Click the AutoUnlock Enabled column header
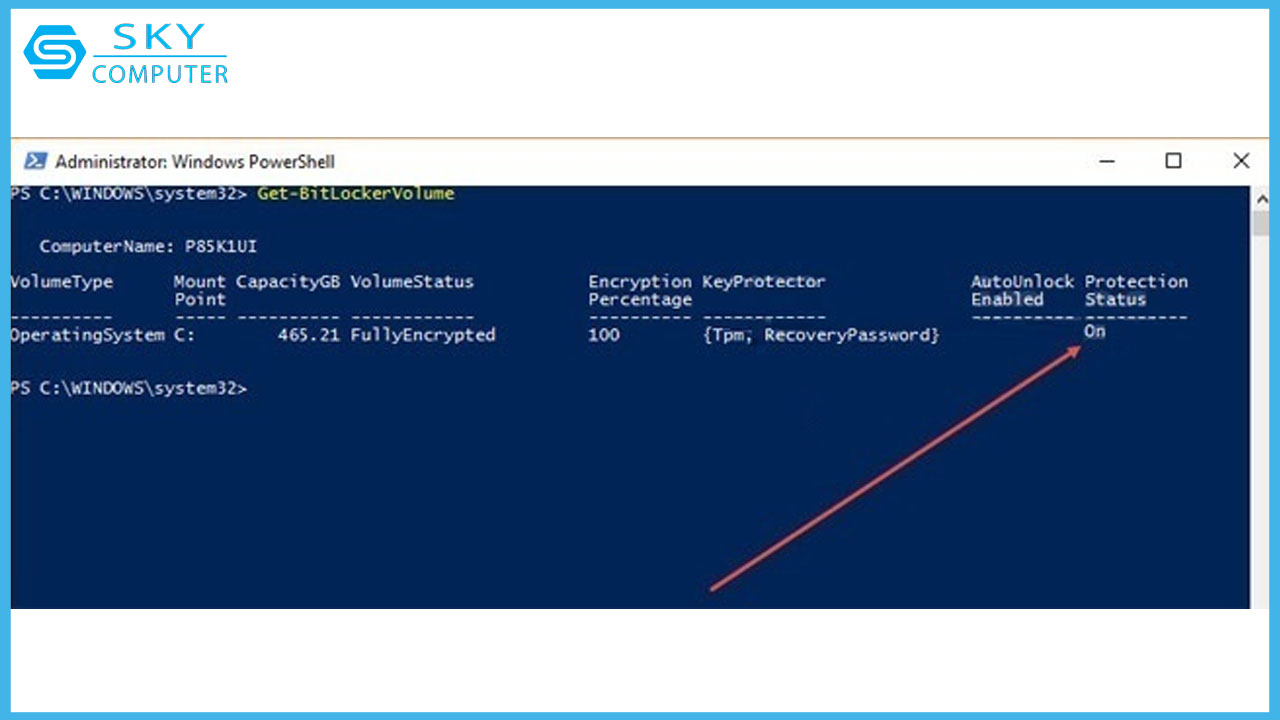Image resolution: width=1280 pixels, height=720 pixels. pos(1022,290)
